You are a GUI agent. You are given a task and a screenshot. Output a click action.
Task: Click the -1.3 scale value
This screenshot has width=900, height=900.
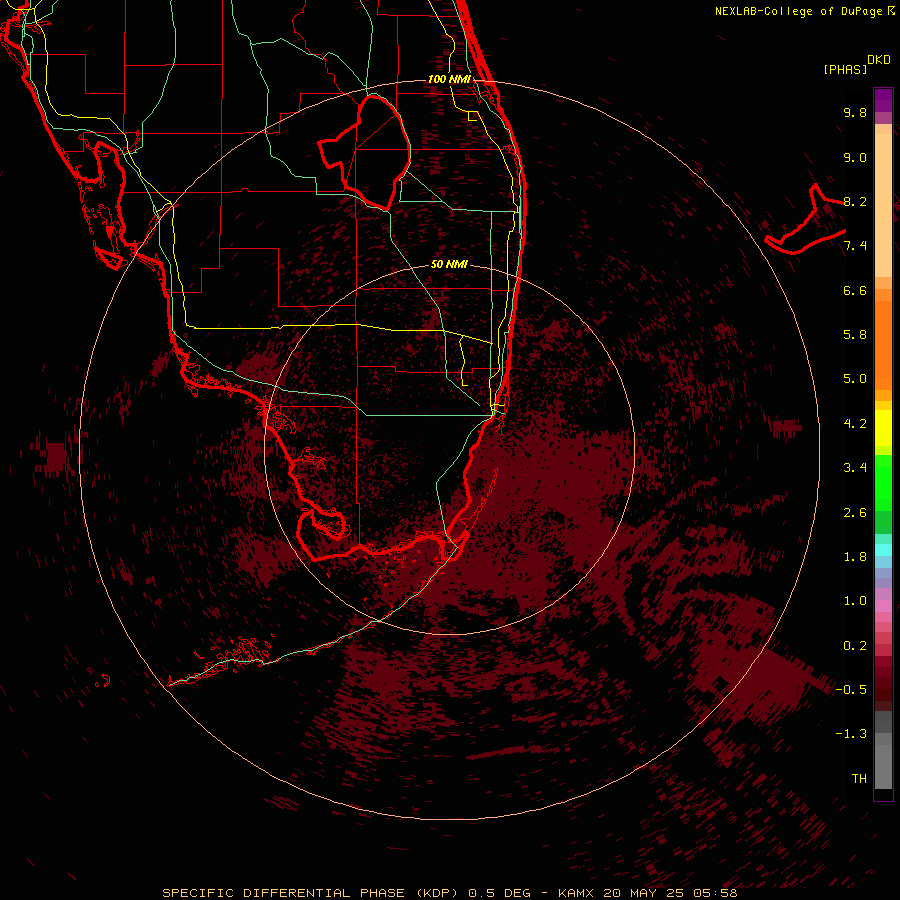pyautogui.click(x=851, y=734)
